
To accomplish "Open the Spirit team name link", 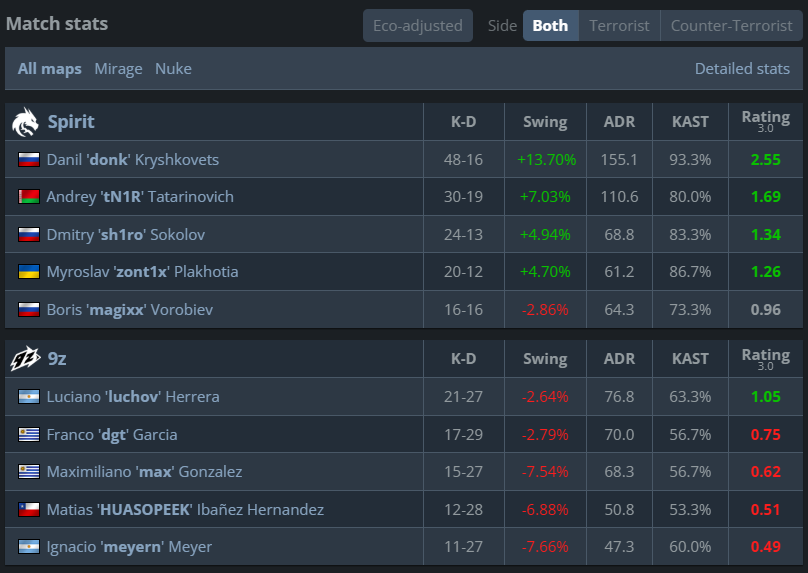I will (71, 122).
